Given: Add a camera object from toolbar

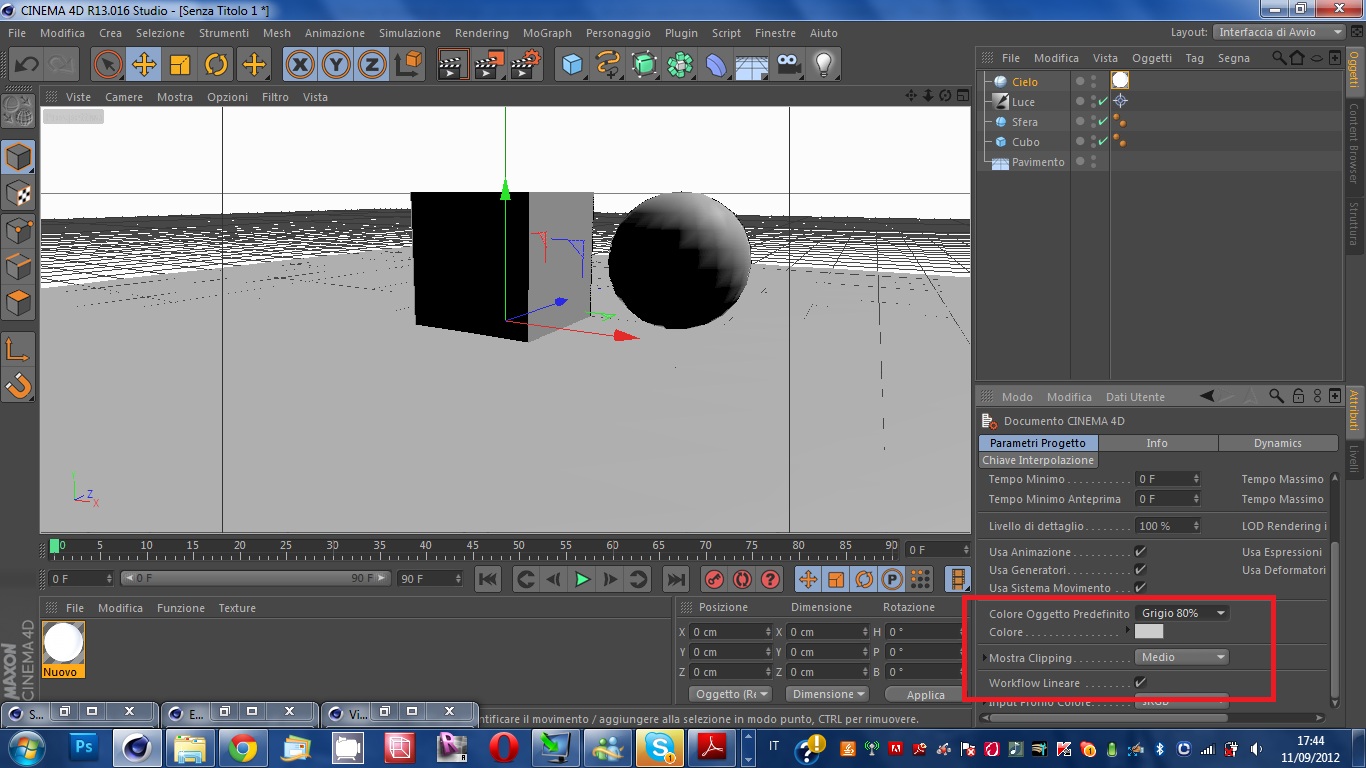Looking at the screenshot, I should (x=788, y=65).
